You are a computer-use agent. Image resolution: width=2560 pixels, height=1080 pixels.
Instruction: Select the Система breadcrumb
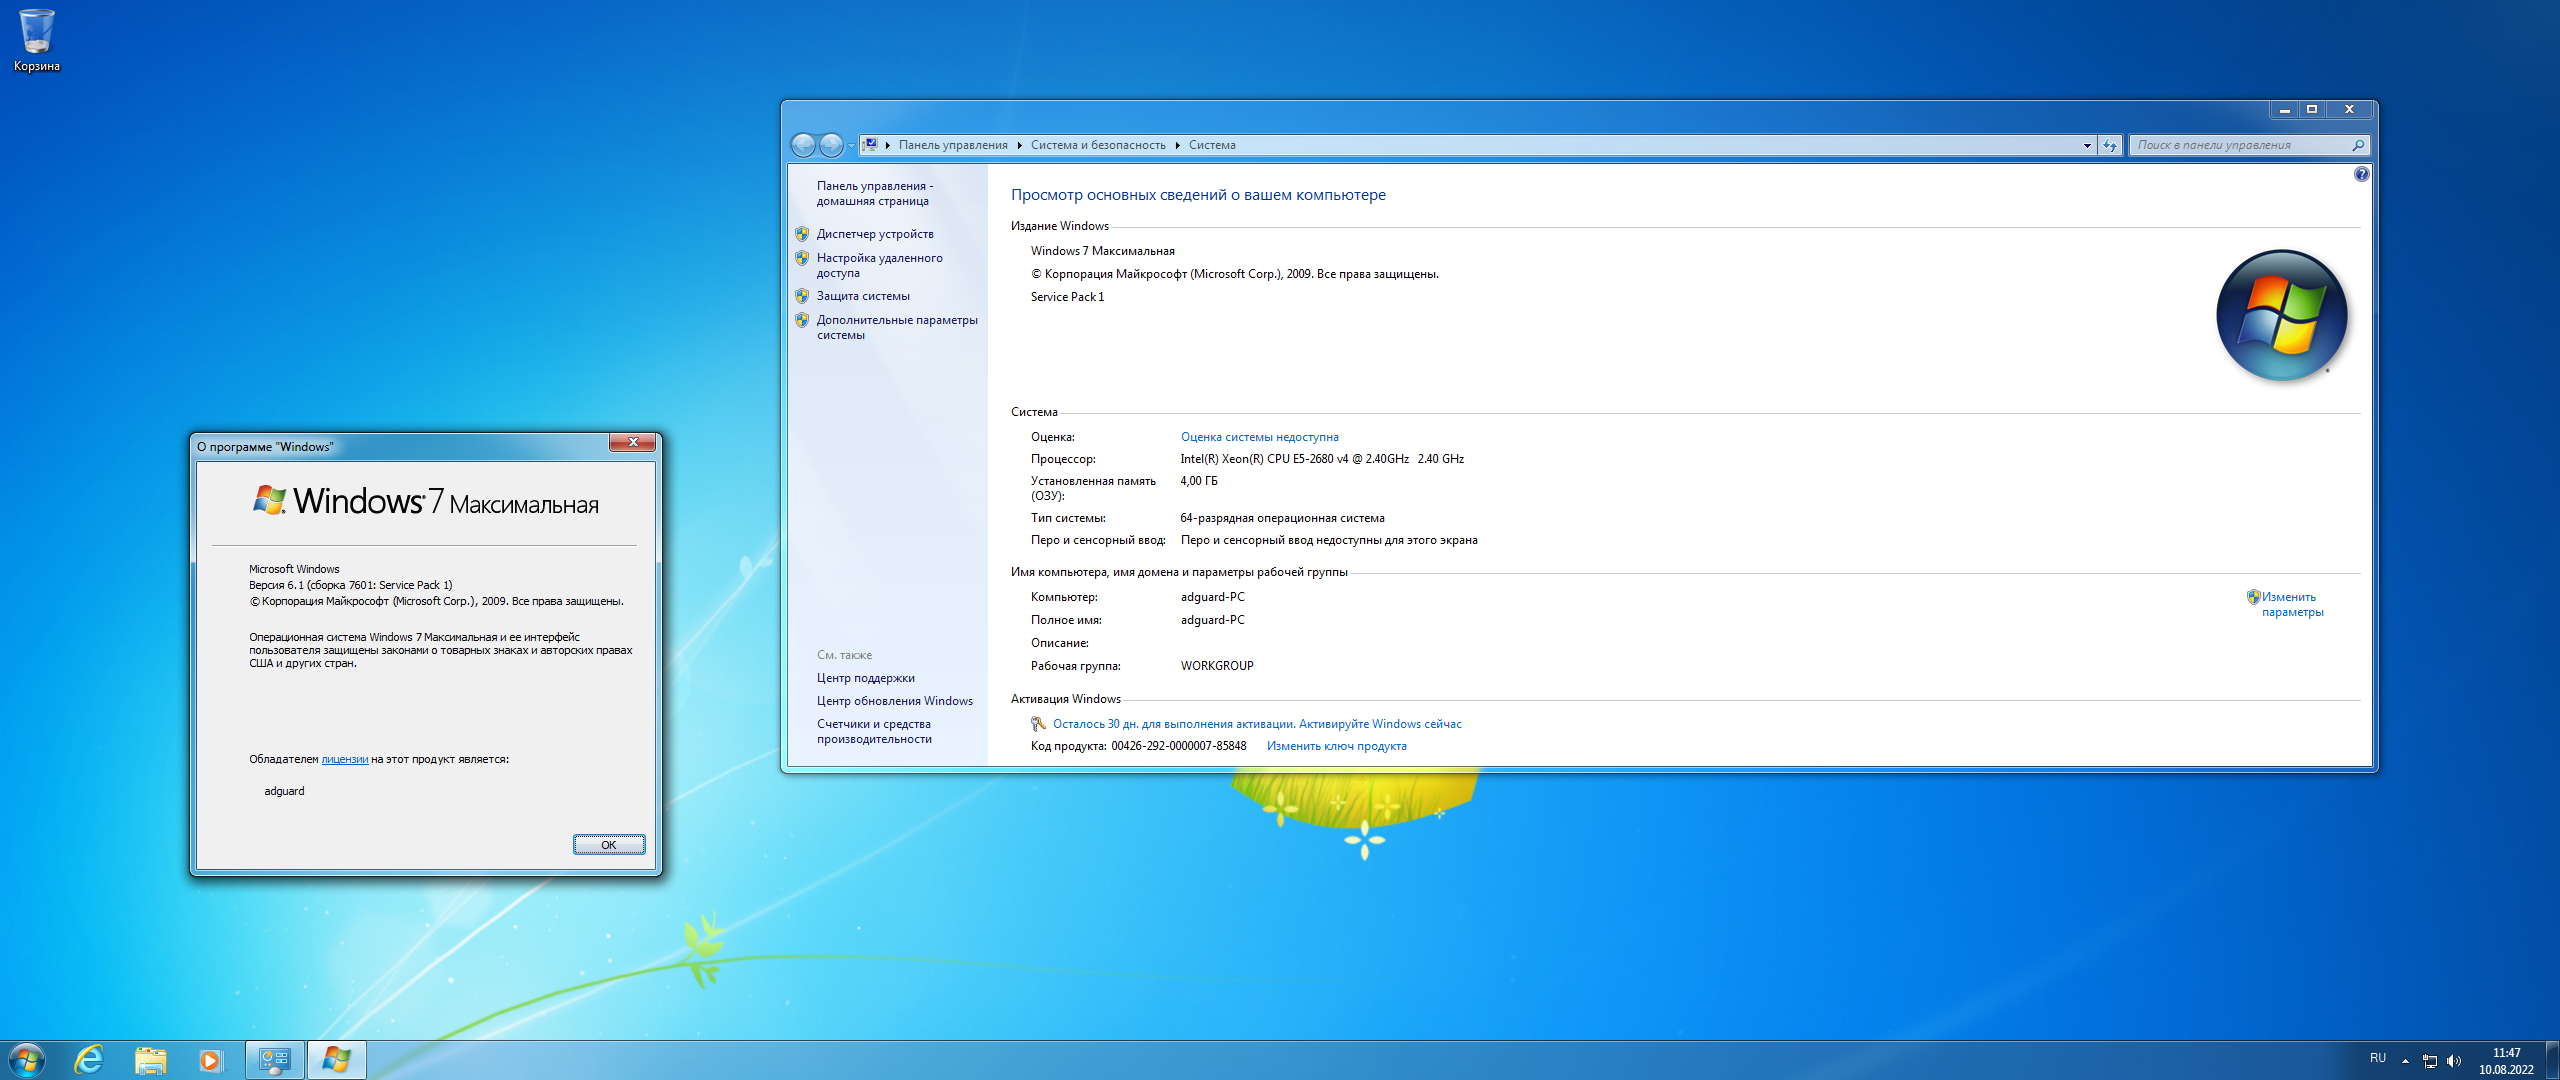tap(1212, 145)
